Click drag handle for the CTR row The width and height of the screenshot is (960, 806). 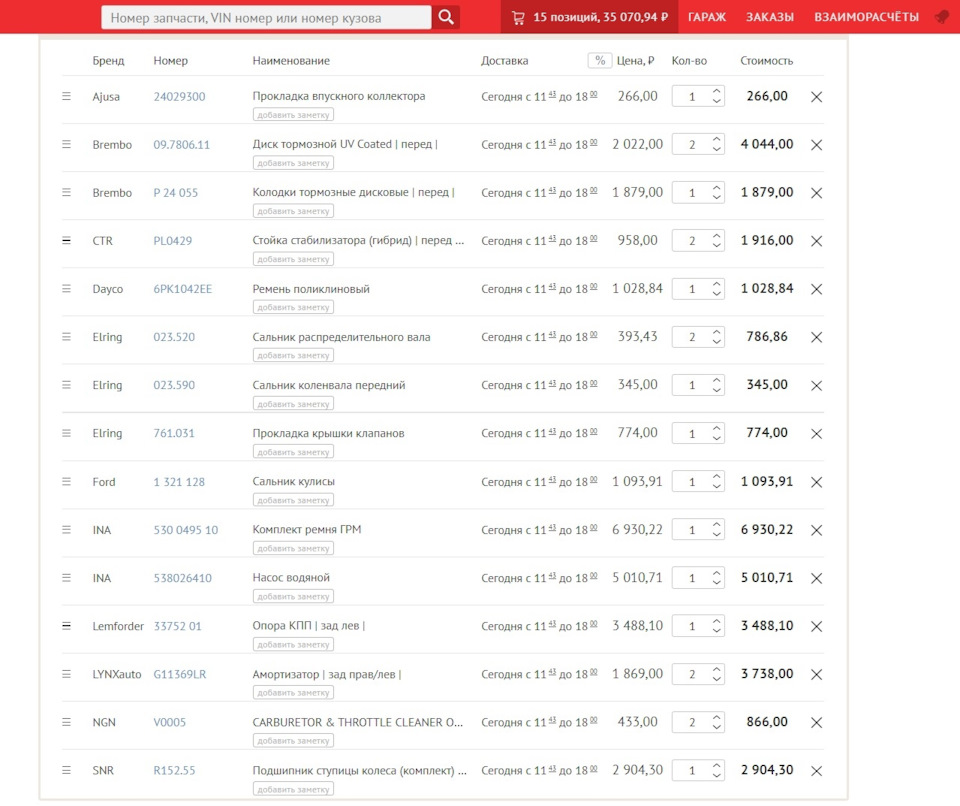(67, 241)
